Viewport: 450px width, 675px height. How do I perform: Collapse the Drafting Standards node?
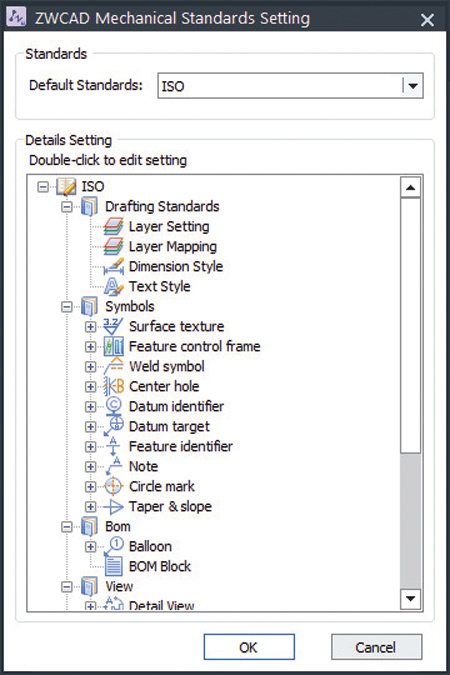pyautogui.click(x=67, y=207)
